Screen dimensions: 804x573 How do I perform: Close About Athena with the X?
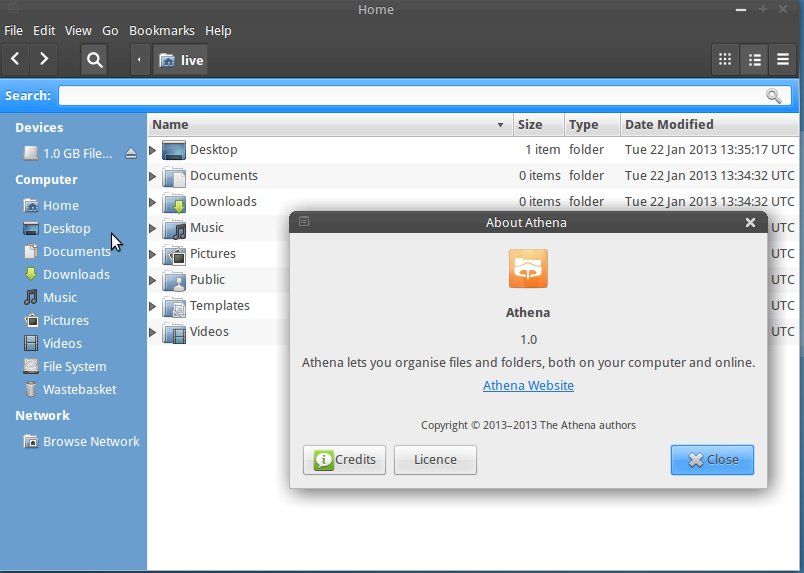(x=750, y=223)
